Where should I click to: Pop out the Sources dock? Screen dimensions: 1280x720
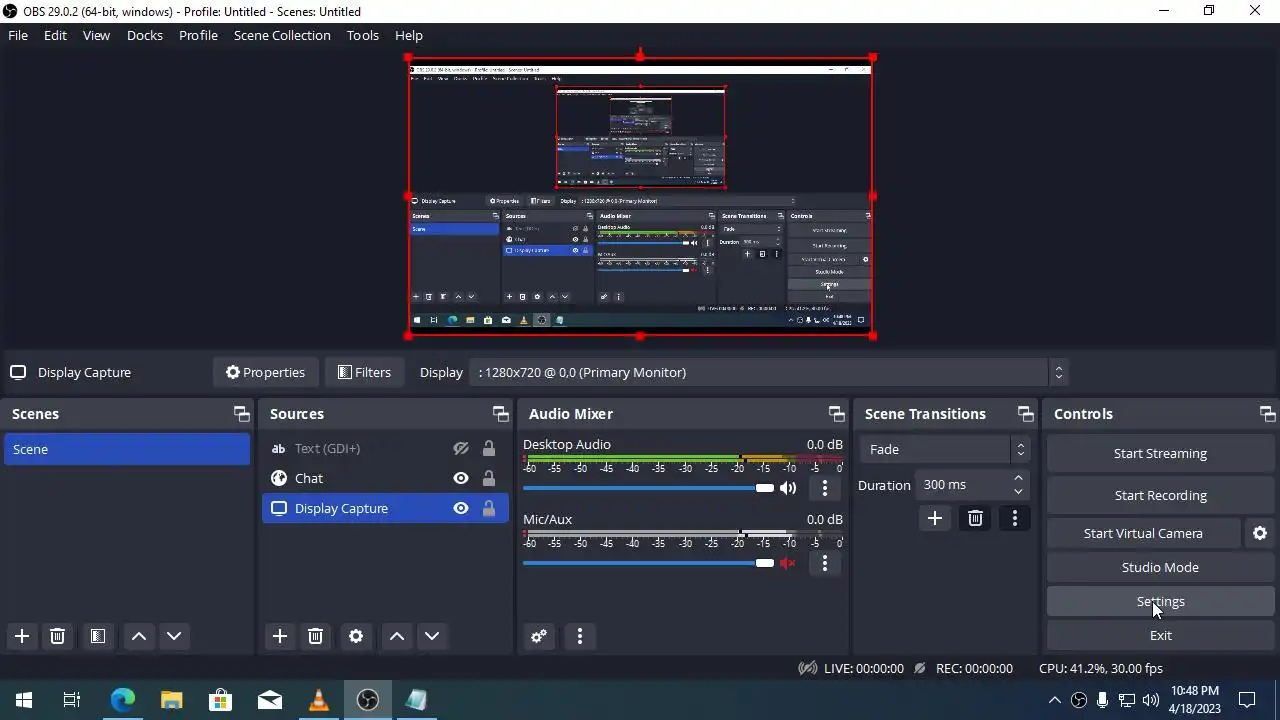pyautogui.click(x=500, y=414)
